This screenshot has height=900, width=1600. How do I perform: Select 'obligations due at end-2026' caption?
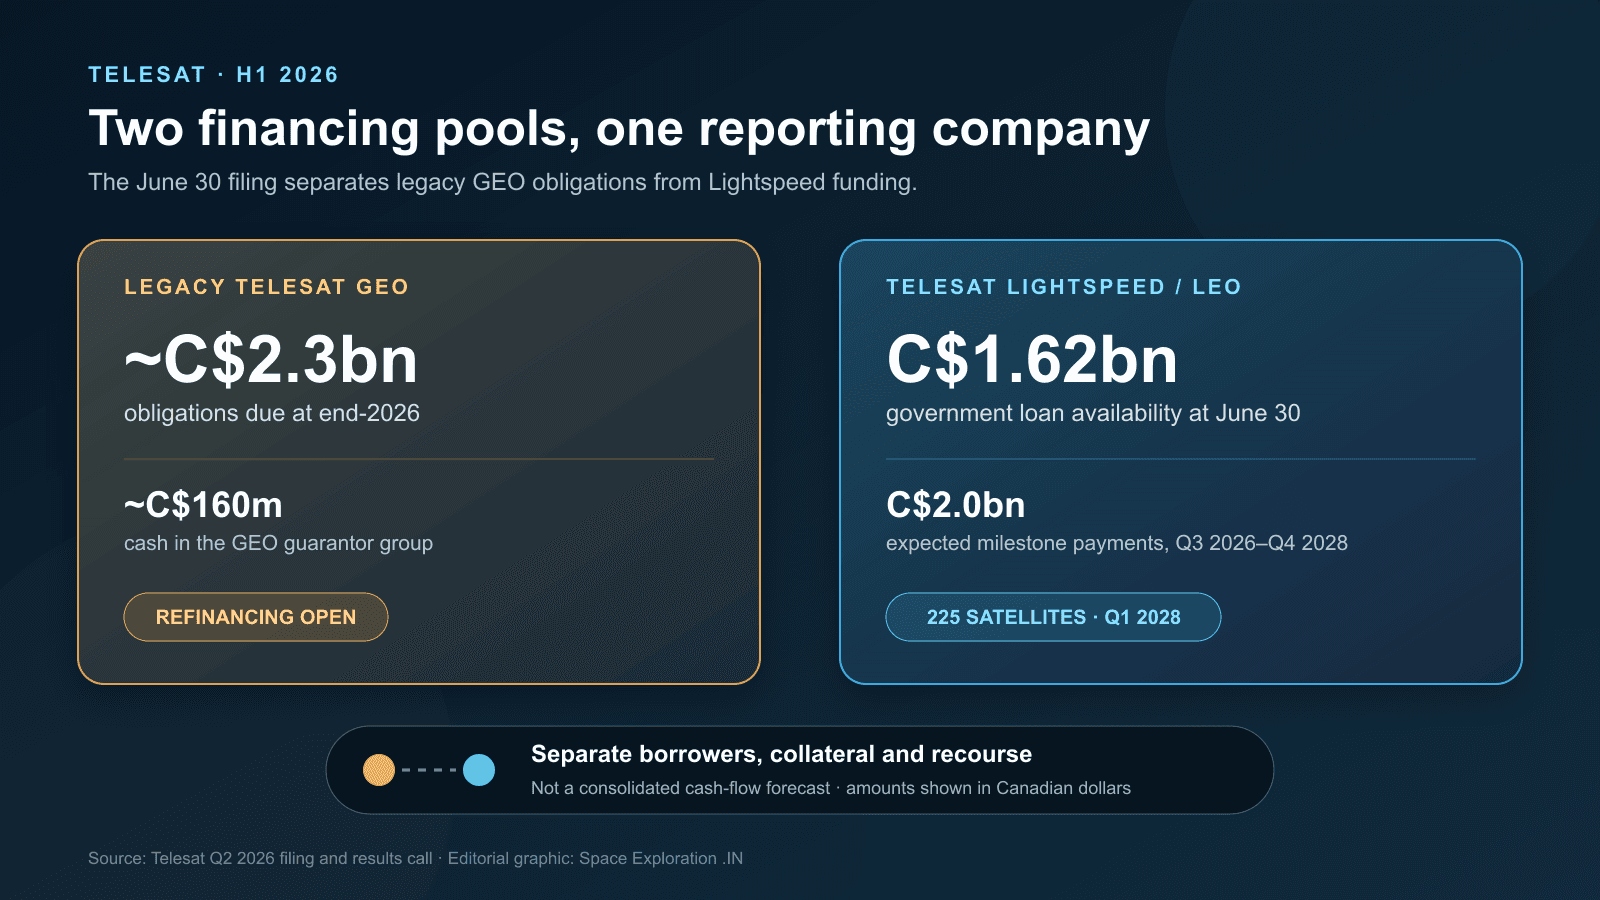pyautogui.click(x=272, y=413)
